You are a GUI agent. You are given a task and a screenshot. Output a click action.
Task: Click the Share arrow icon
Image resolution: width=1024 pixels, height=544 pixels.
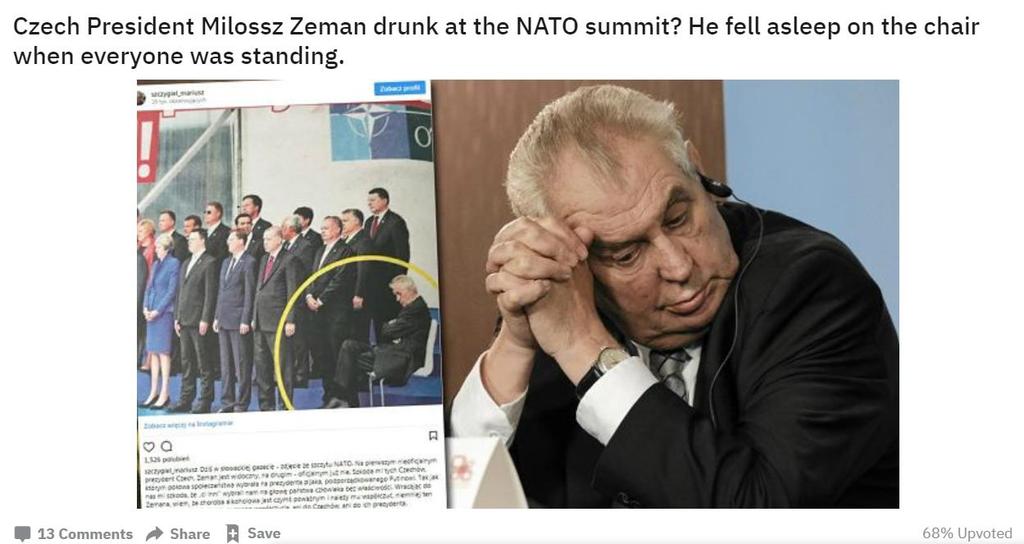pos(155,534)
